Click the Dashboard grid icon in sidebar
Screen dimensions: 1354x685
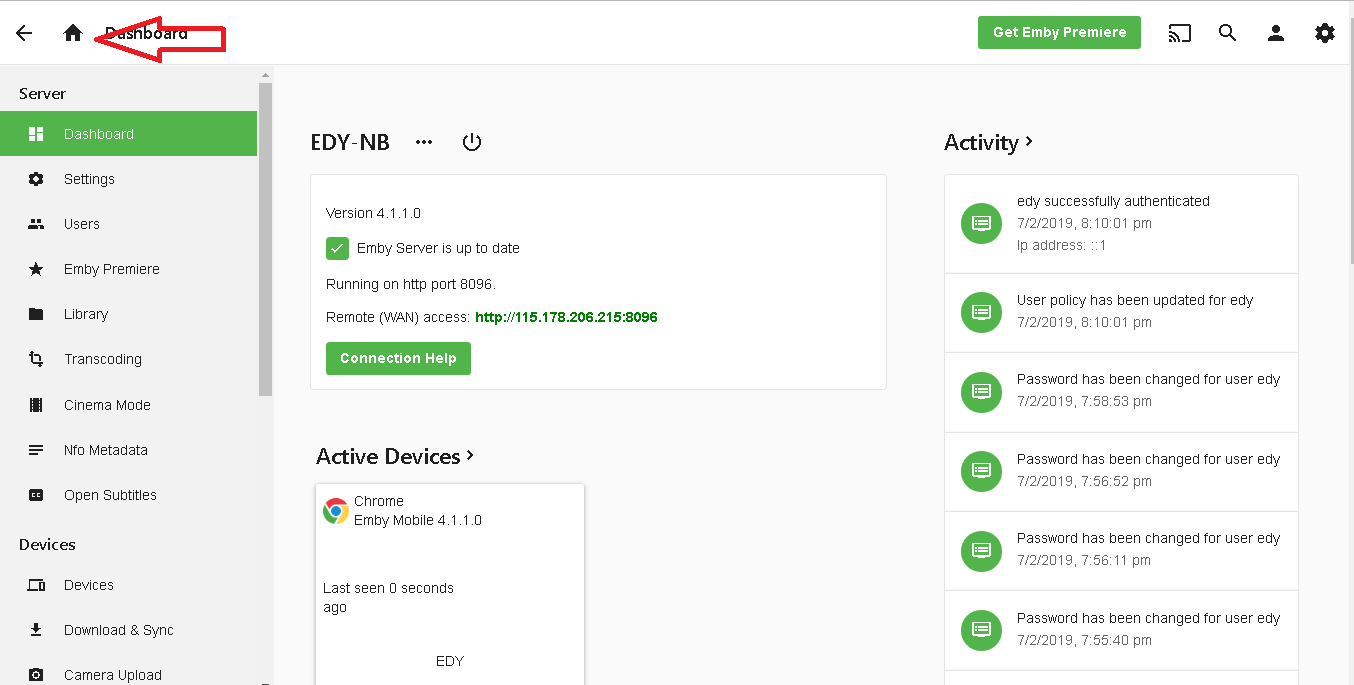click(x=36, y=134)
